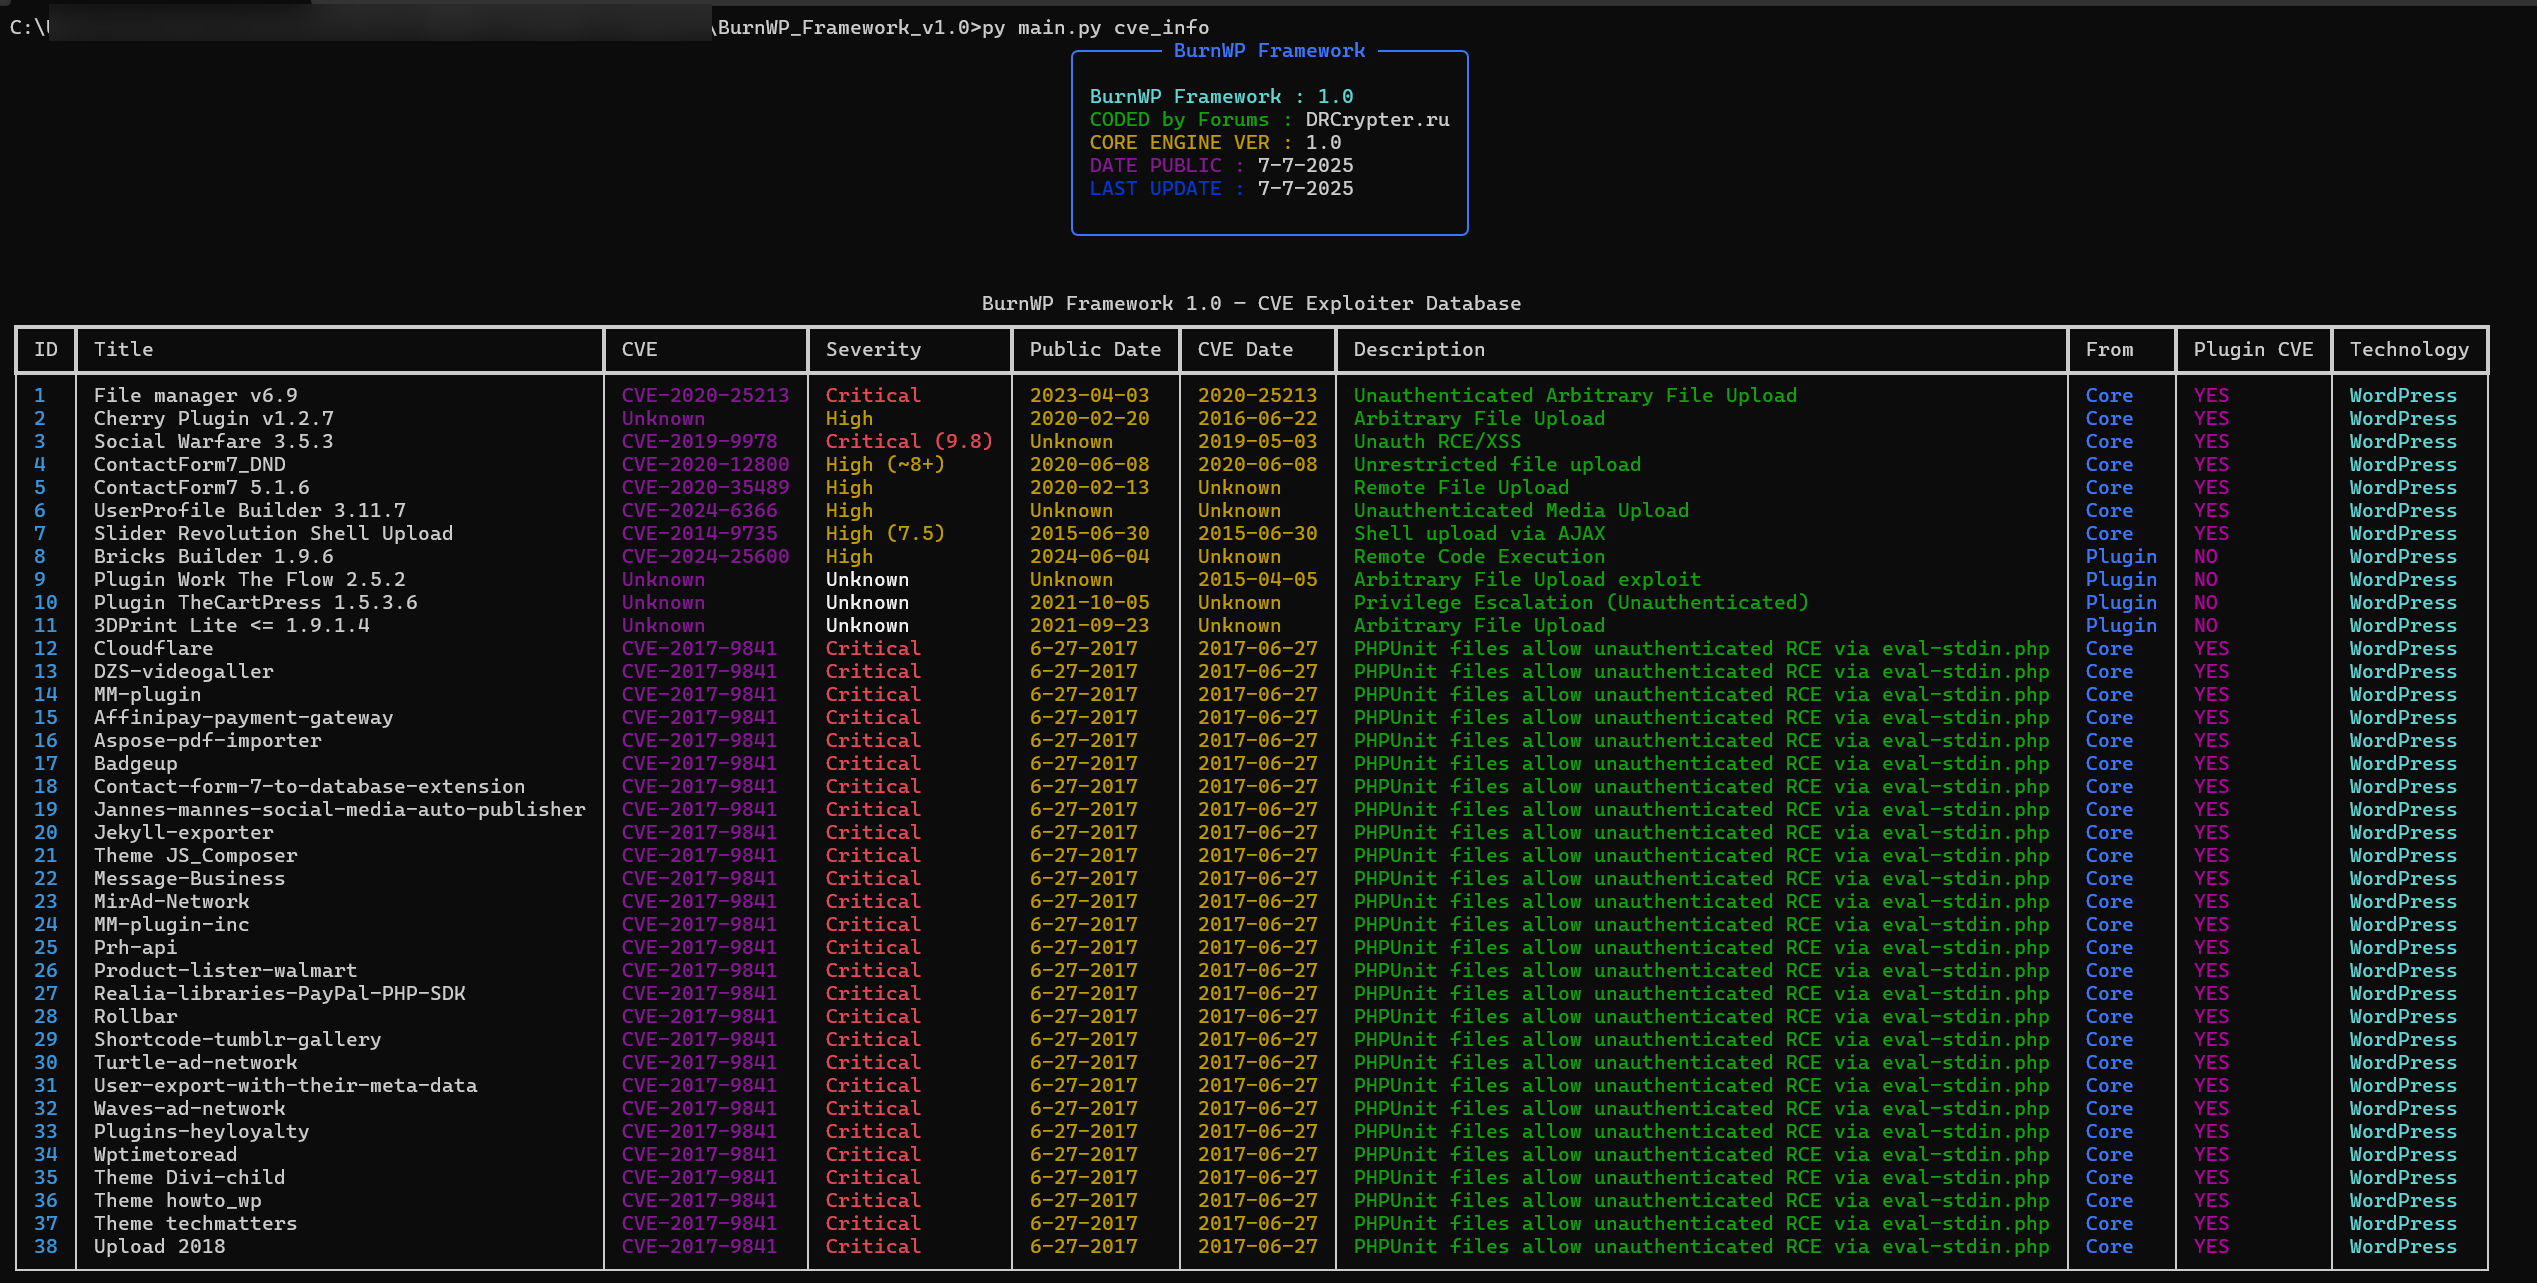Viewport: 2537px width, 1283px height.
Task: Click Privilege Escalation (Unauthenticated) description
Action: 1580,602
